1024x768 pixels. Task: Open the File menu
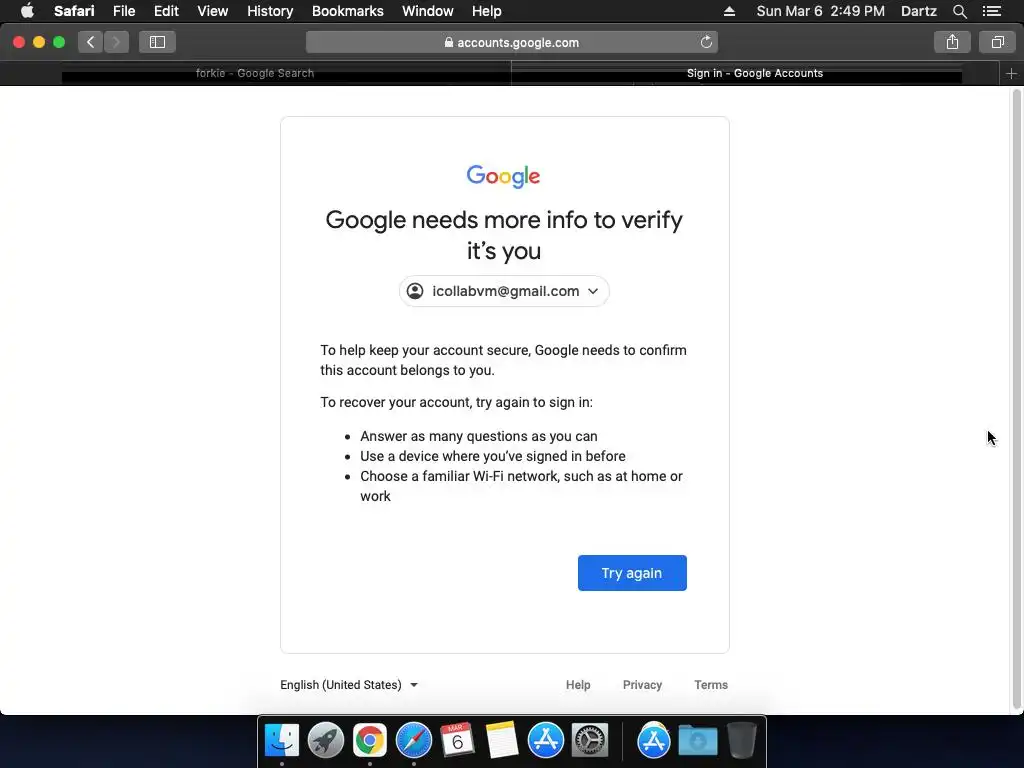pyautogui.click(x=124, y=11)
